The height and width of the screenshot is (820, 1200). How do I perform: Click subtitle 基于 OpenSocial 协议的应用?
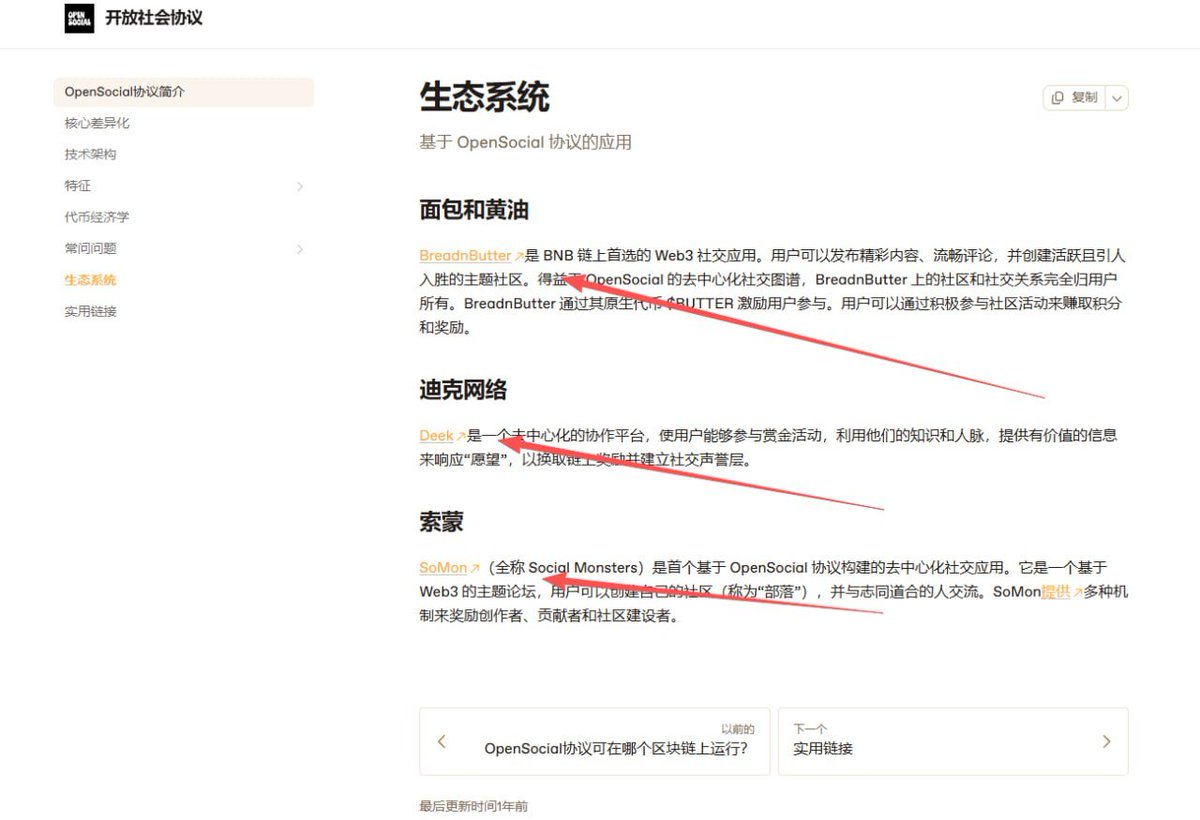pyautogui.click(x=525, y=142)
